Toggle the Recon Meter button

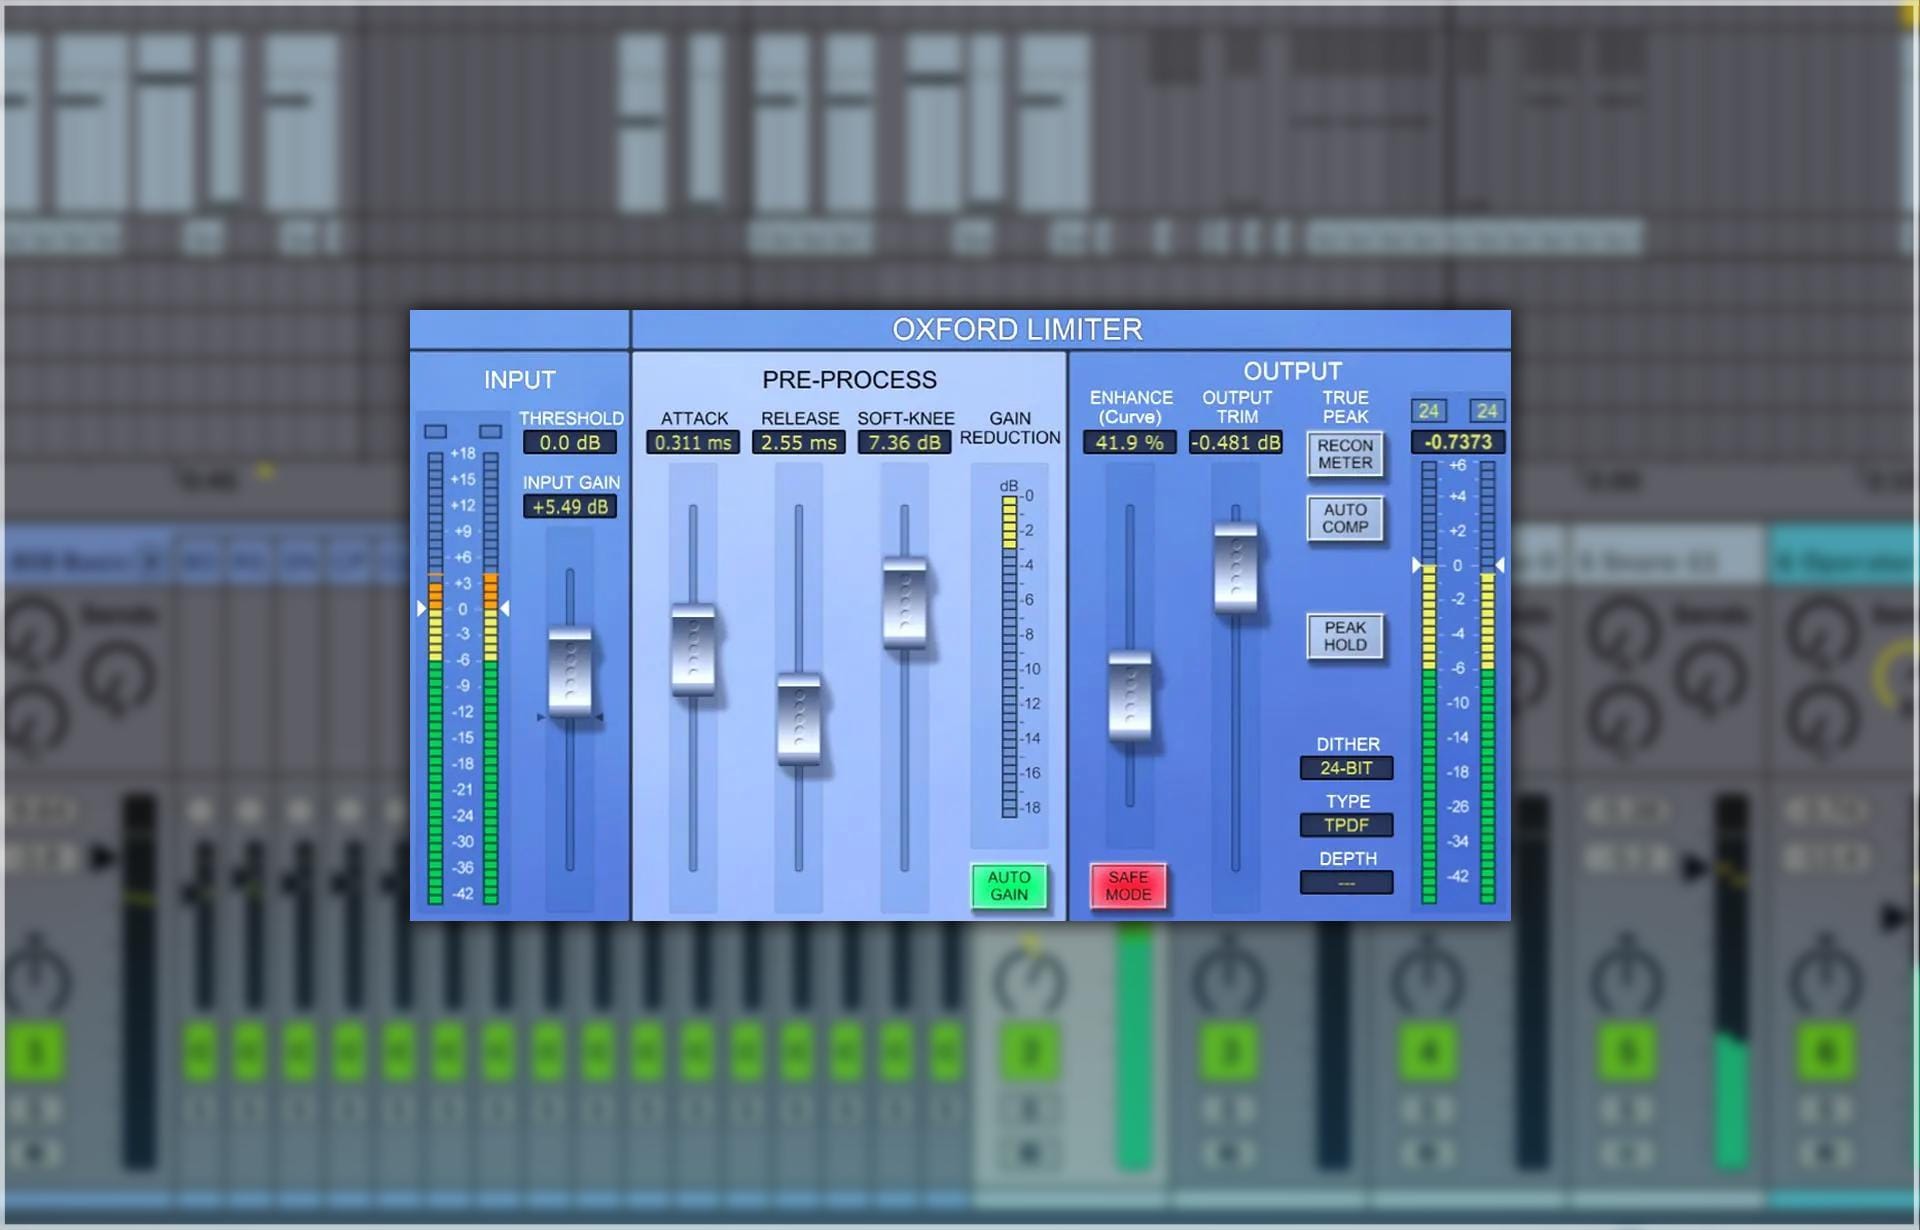1345,454
